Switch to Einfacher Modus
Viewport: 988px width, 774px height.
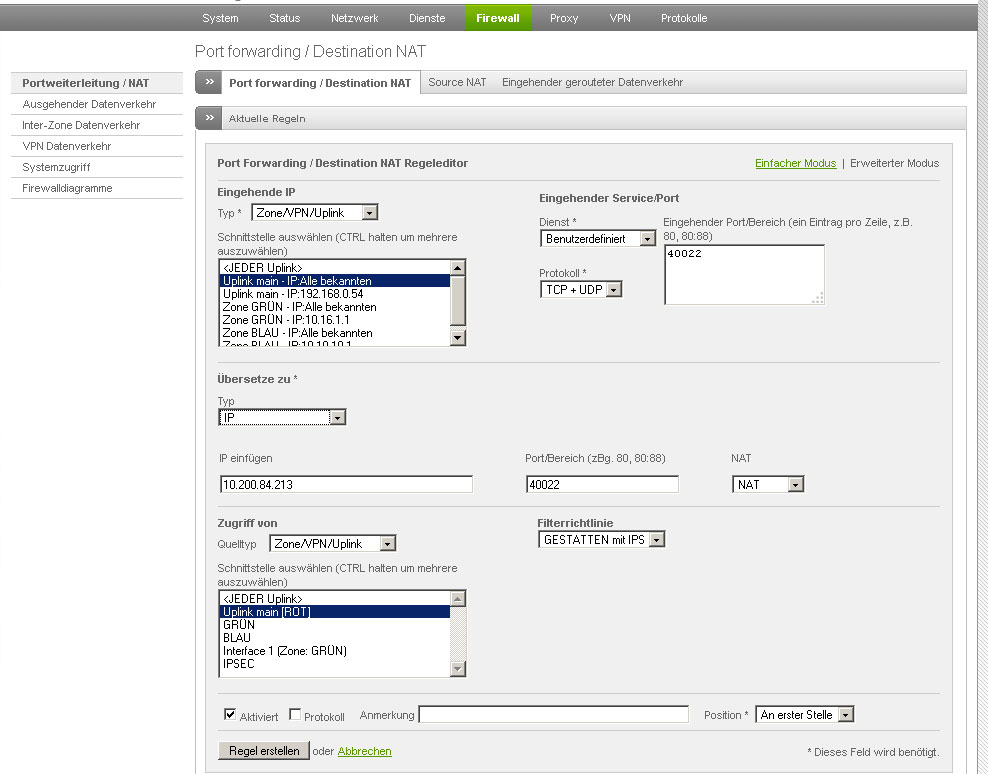795,163
